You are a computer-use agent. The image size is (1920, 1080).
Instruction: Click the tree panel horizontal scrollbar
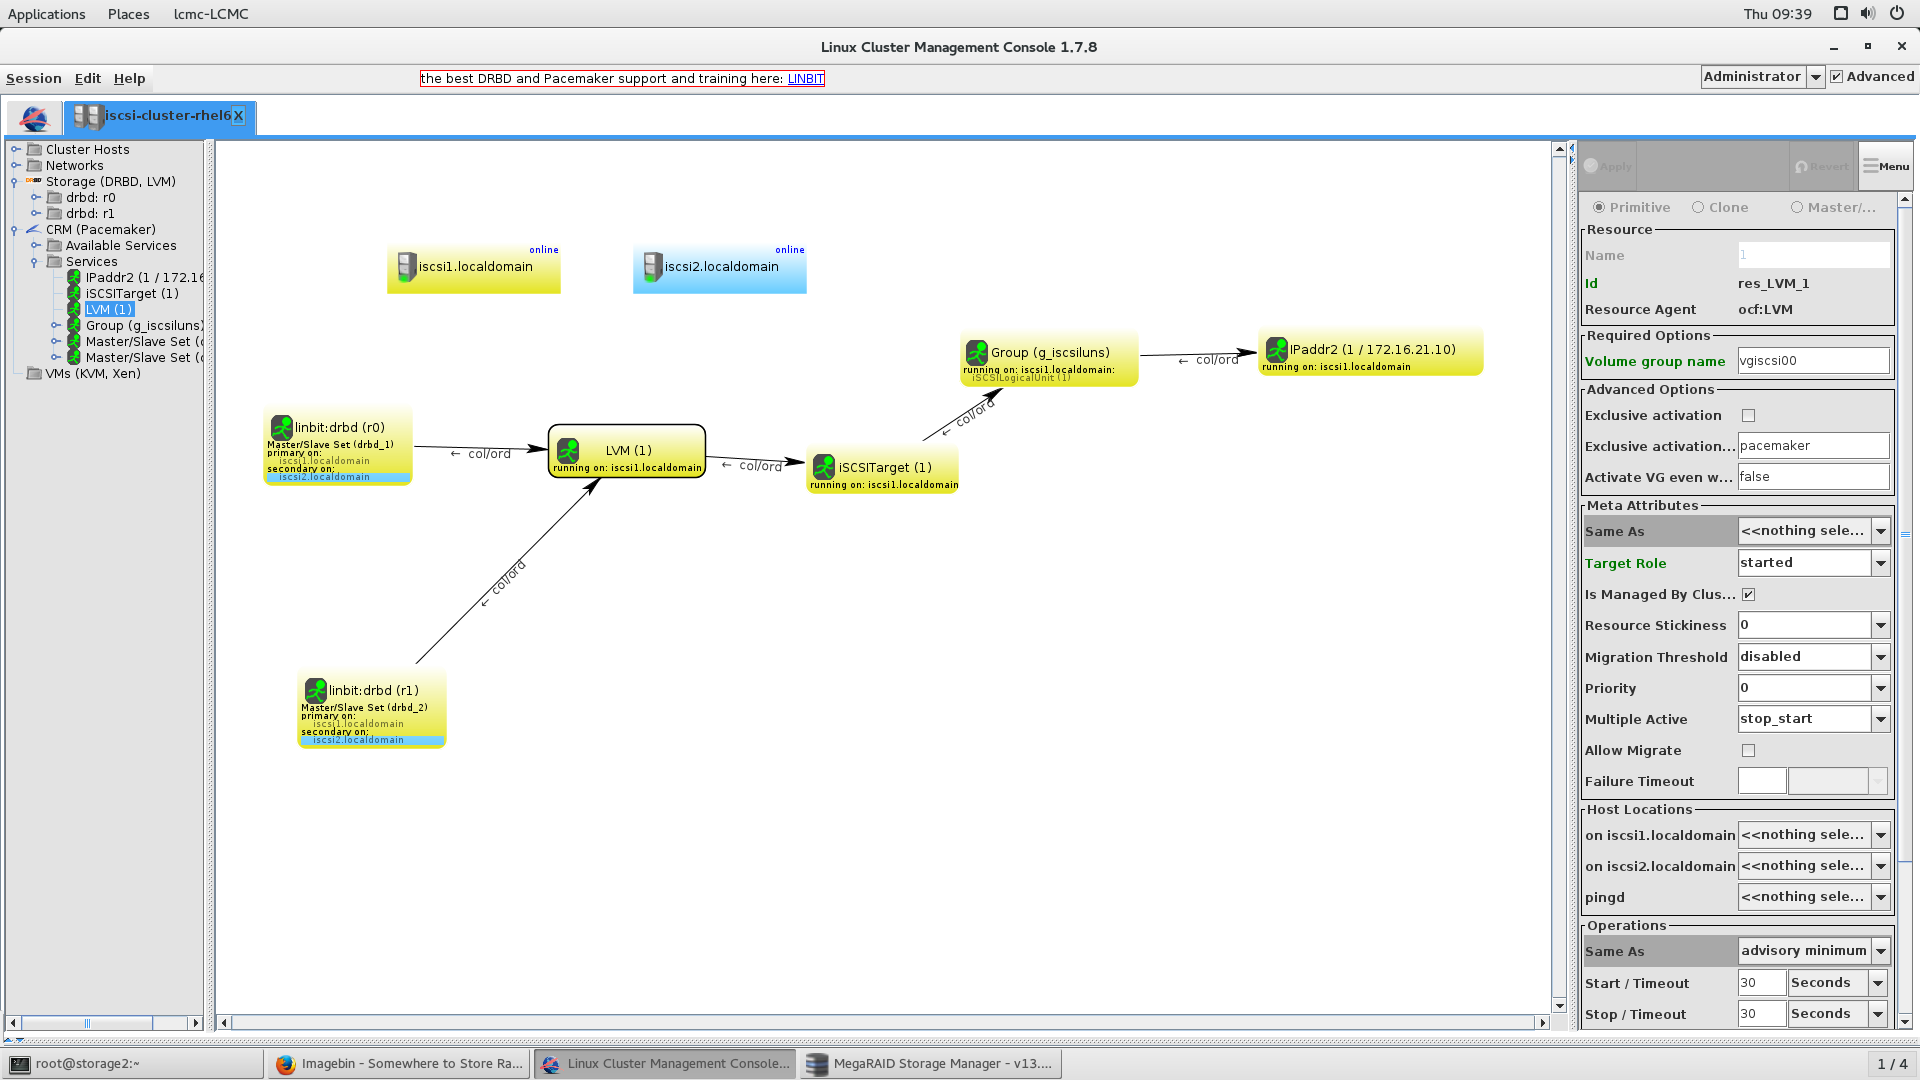pyautogui.click(x=87, y=1023)
